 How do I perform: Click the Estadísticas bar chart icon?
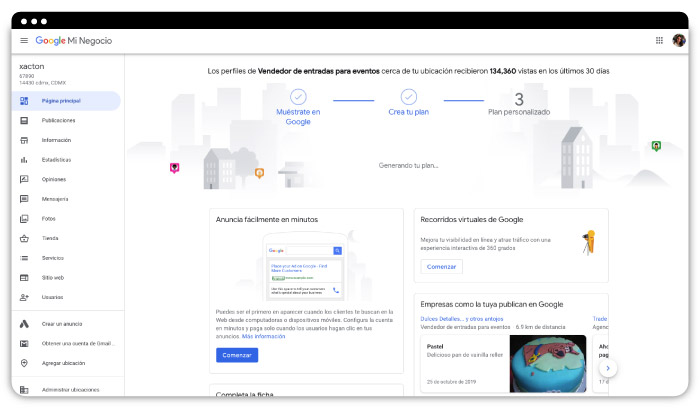(x=24, y=160)
